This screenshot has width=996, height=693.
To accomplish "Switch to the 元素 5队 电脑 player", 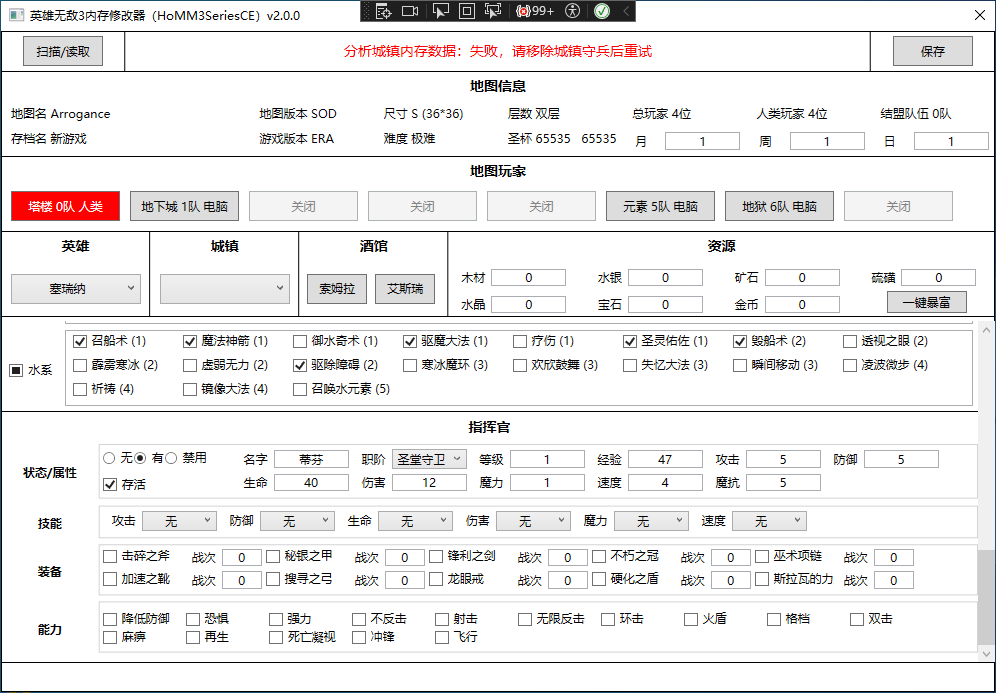I will [x=660, y=207].
